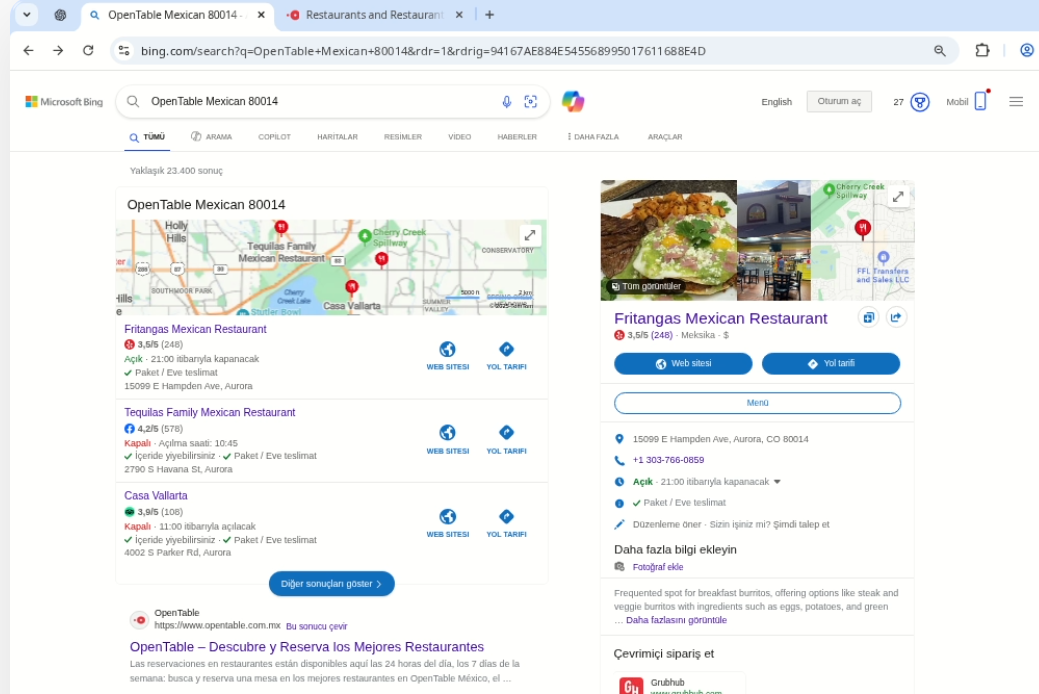Viewport: 1039px width, 694px height.
Task: Open visual search camera icon
Action: tap(531, 101)
